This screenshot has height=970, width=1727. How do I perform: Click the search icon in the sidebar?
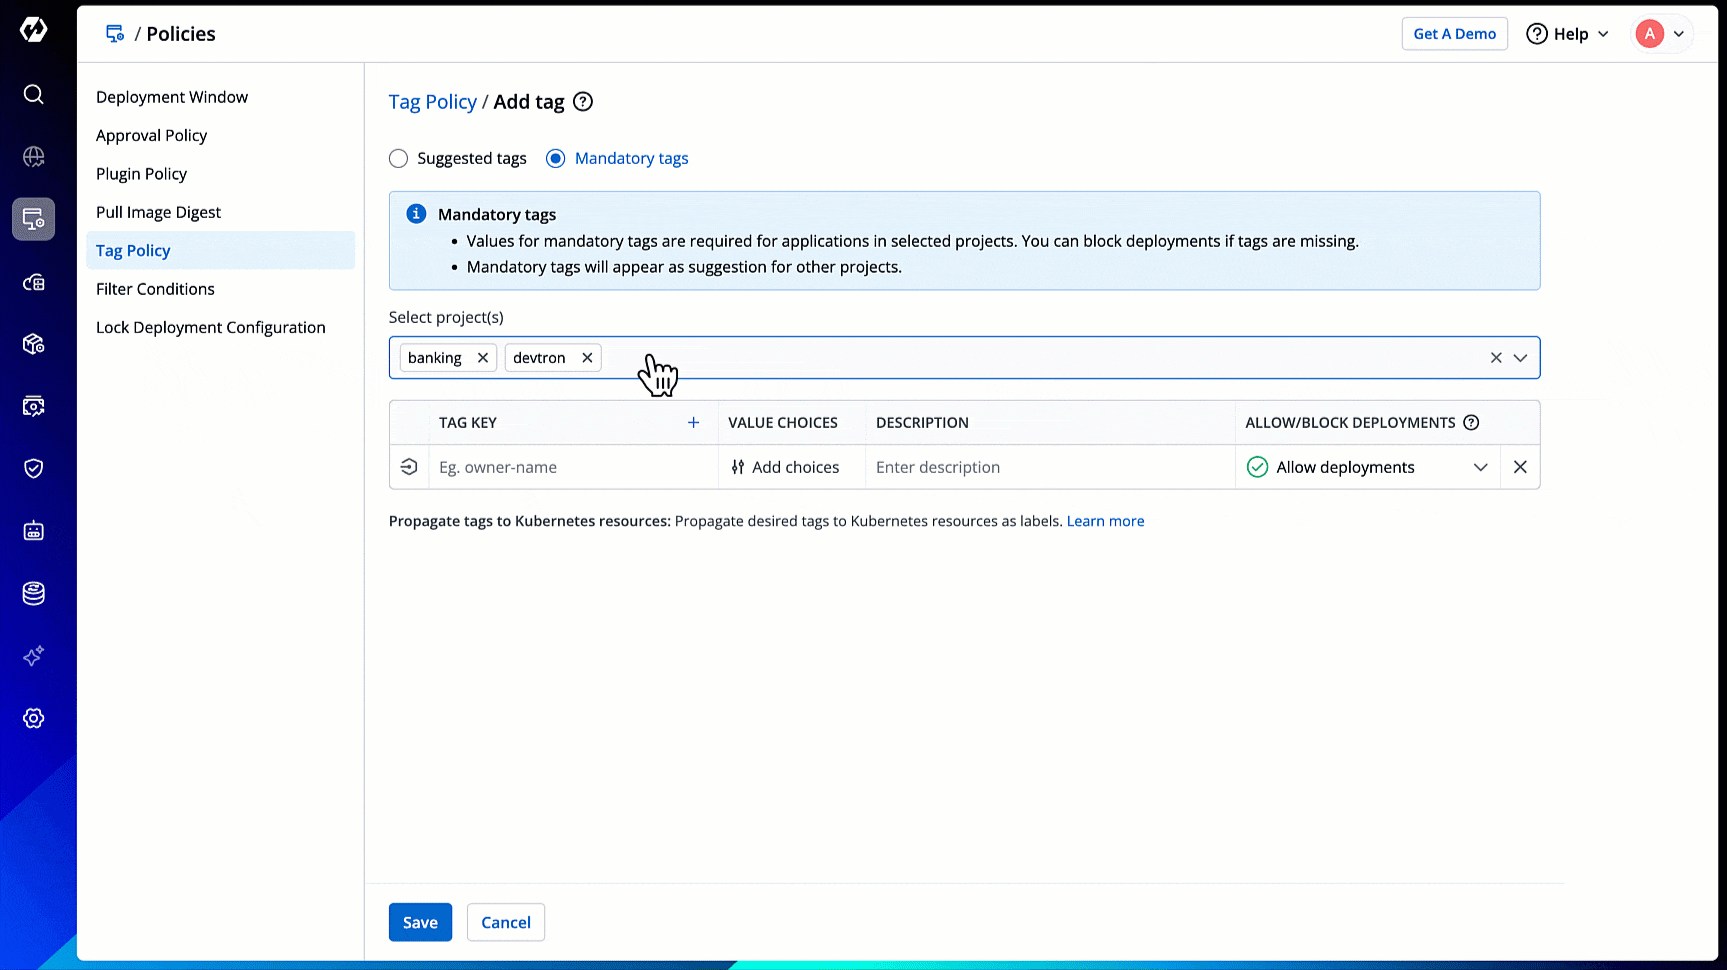click(x=34, y=94)
